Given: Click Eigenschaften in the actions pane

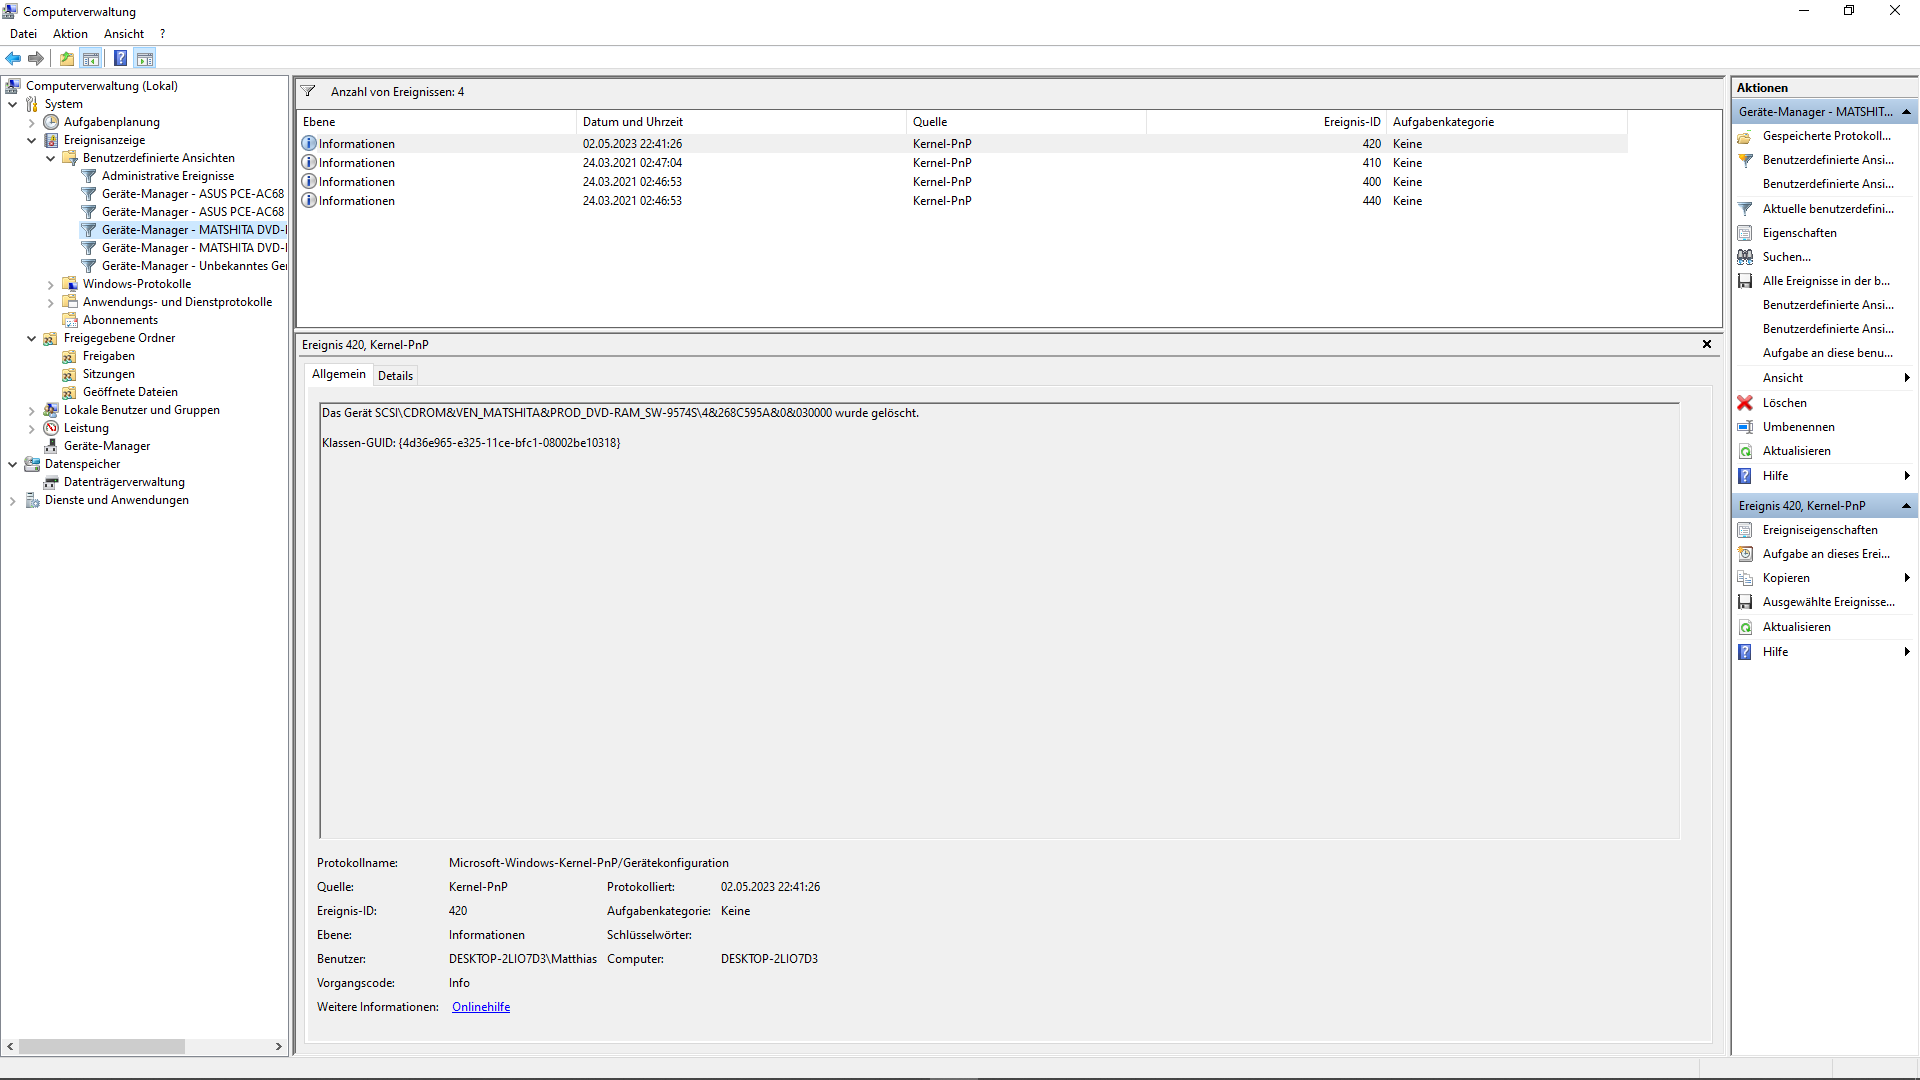Looking at the screenshot, I should [1799, 233].
